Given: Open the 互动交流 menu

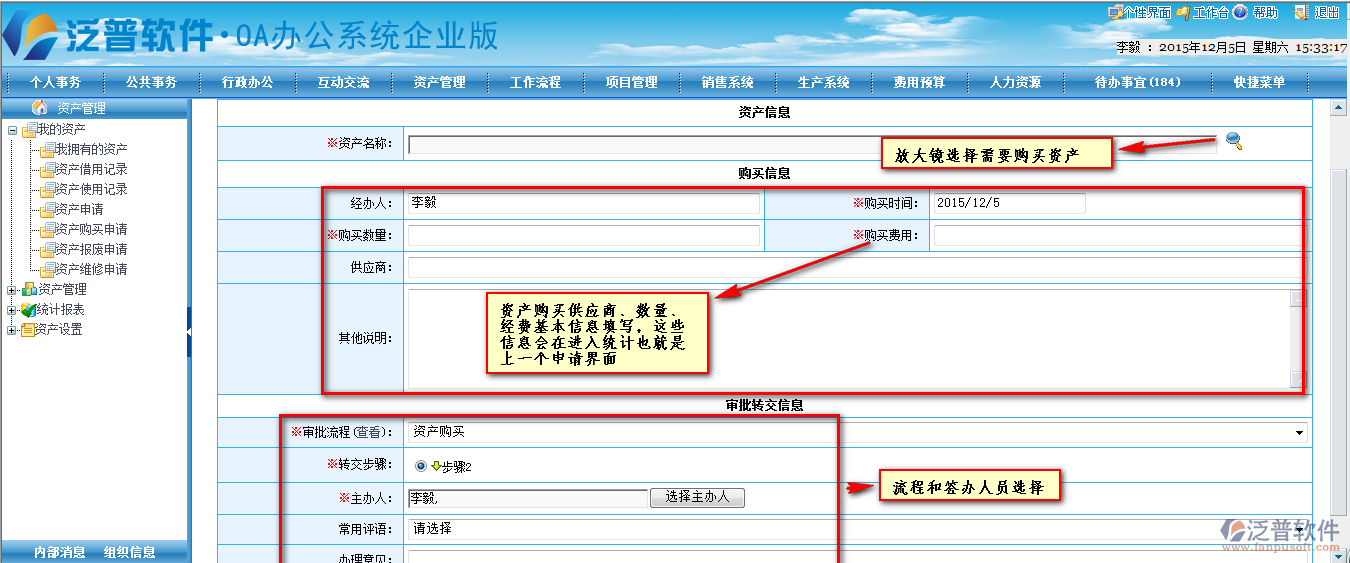Looking at the screenshot, I should [343, 82].
